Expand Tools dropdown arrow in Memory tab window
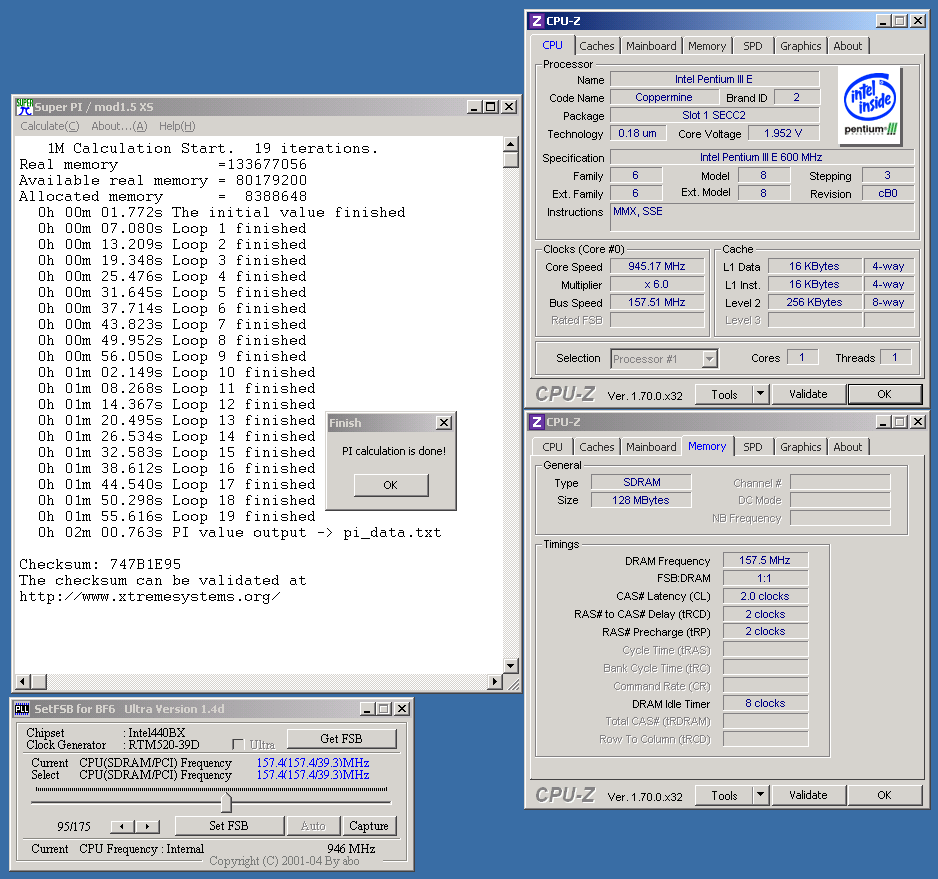The height and width of the screenshot is (879, 938). coord(760,795)
